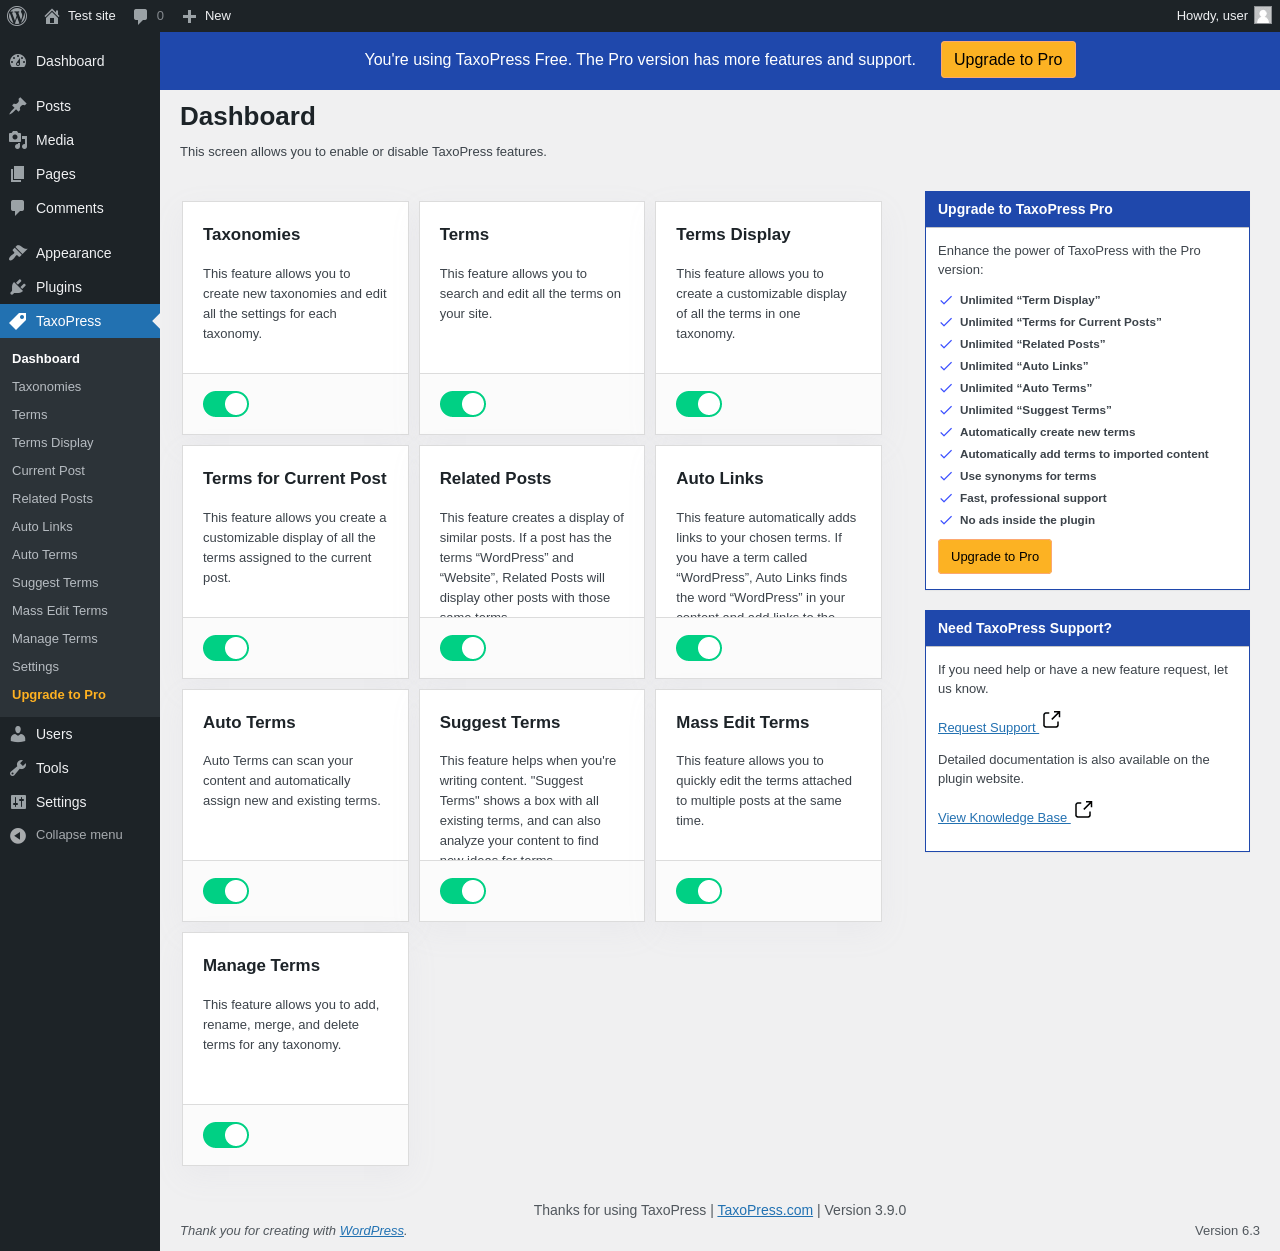1280x1251 pixels.
Task: Click external link icon beside View Knowledge Base
Action: click(1083, 809)
